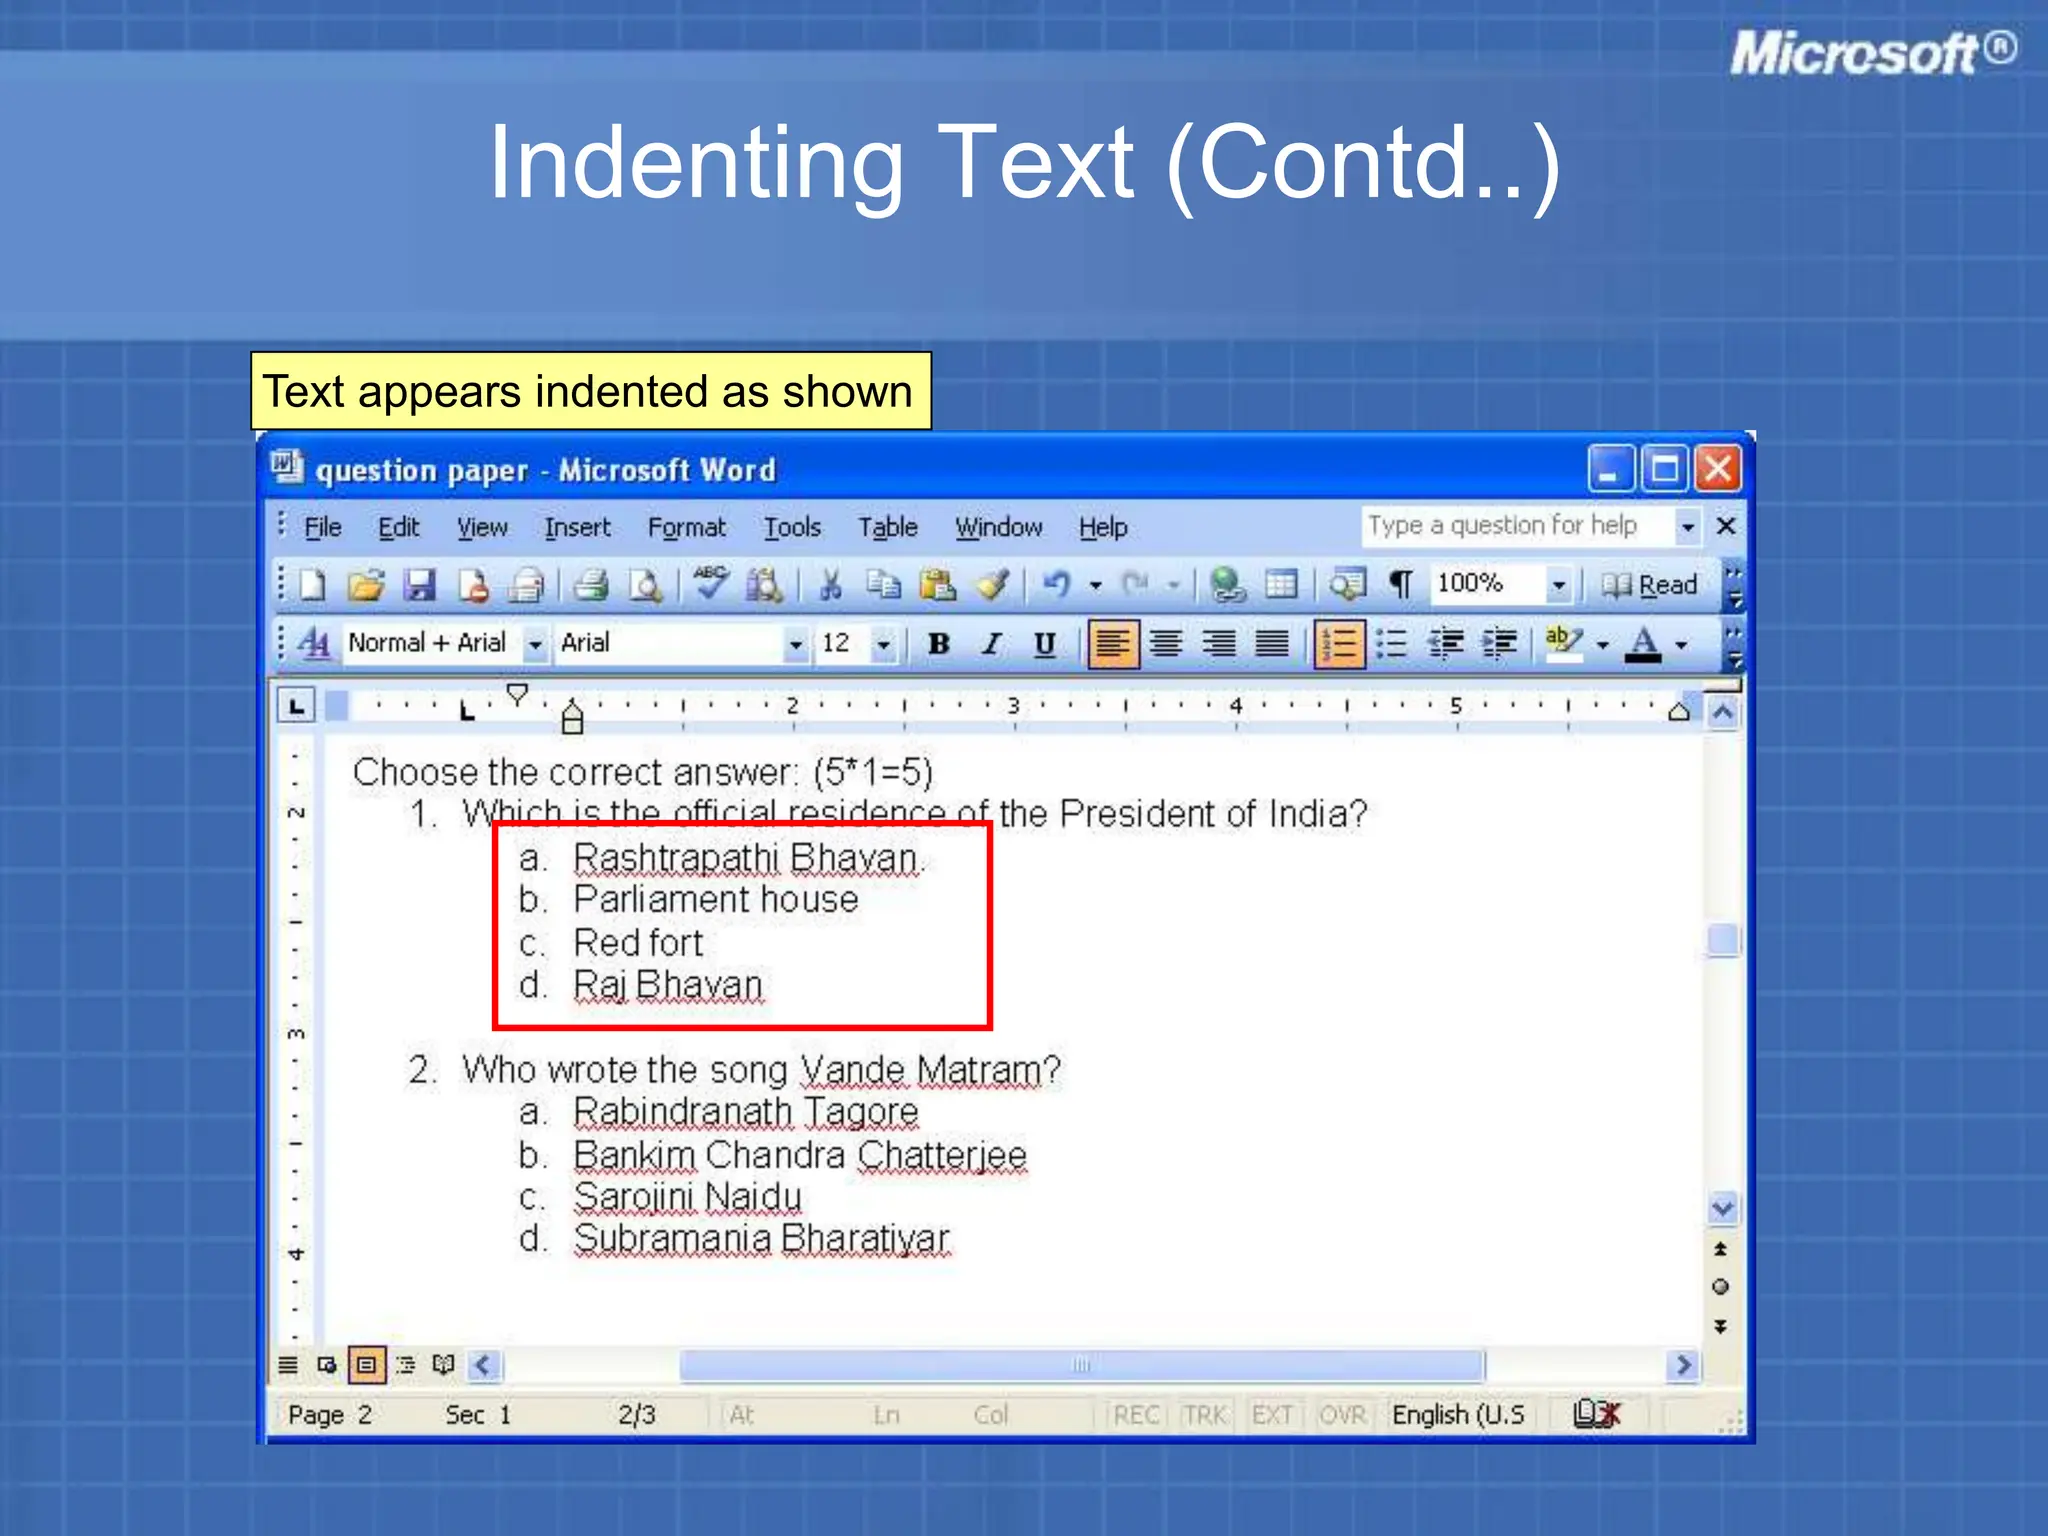Apply bulleted list formatting

(x=1392, y=644)
